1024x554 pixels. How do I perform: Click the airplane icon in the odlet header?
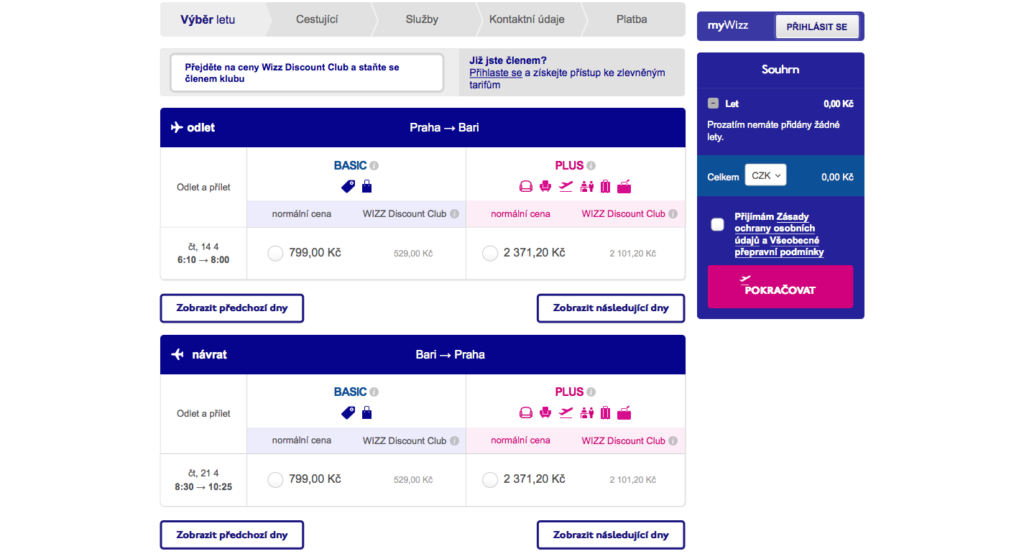176,127
